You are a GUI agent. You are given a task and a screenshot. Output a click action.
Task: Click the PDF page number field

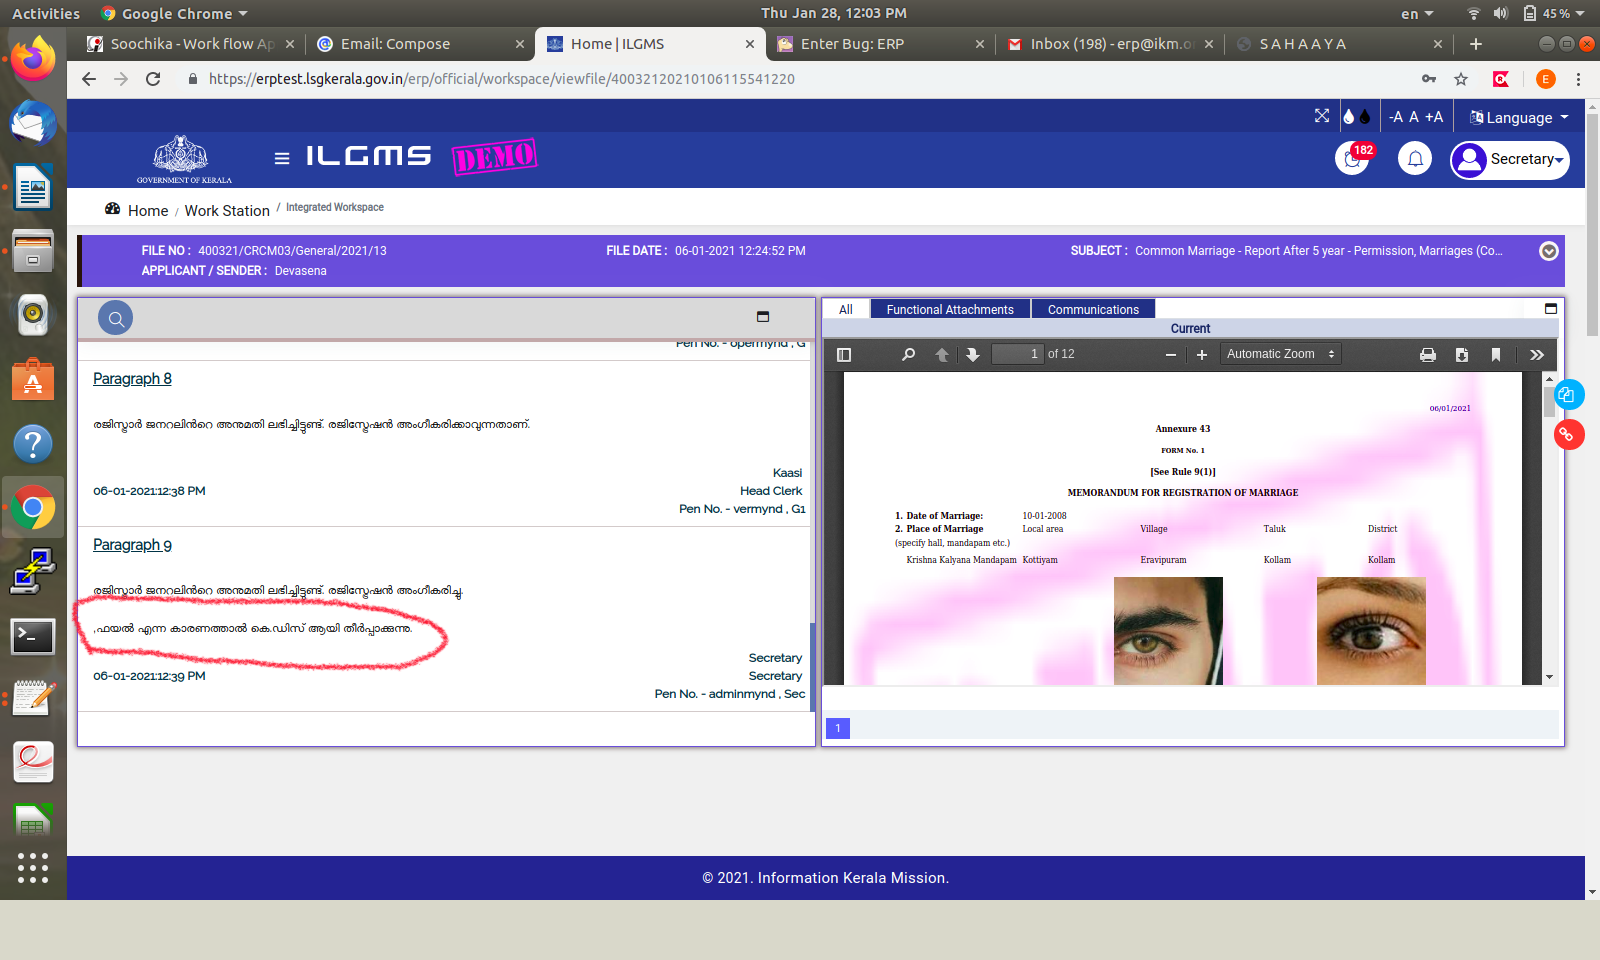pyautogui.click(x=1017, y=354)
